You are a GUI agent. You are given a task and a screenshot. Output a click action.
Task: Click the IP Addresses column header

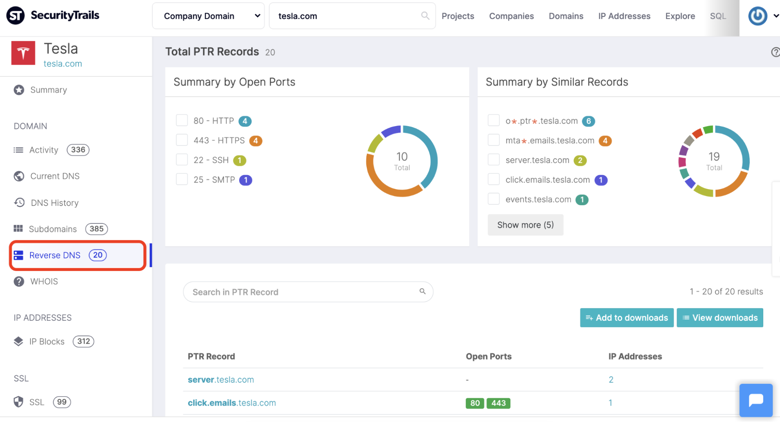(x=635, y=356)
